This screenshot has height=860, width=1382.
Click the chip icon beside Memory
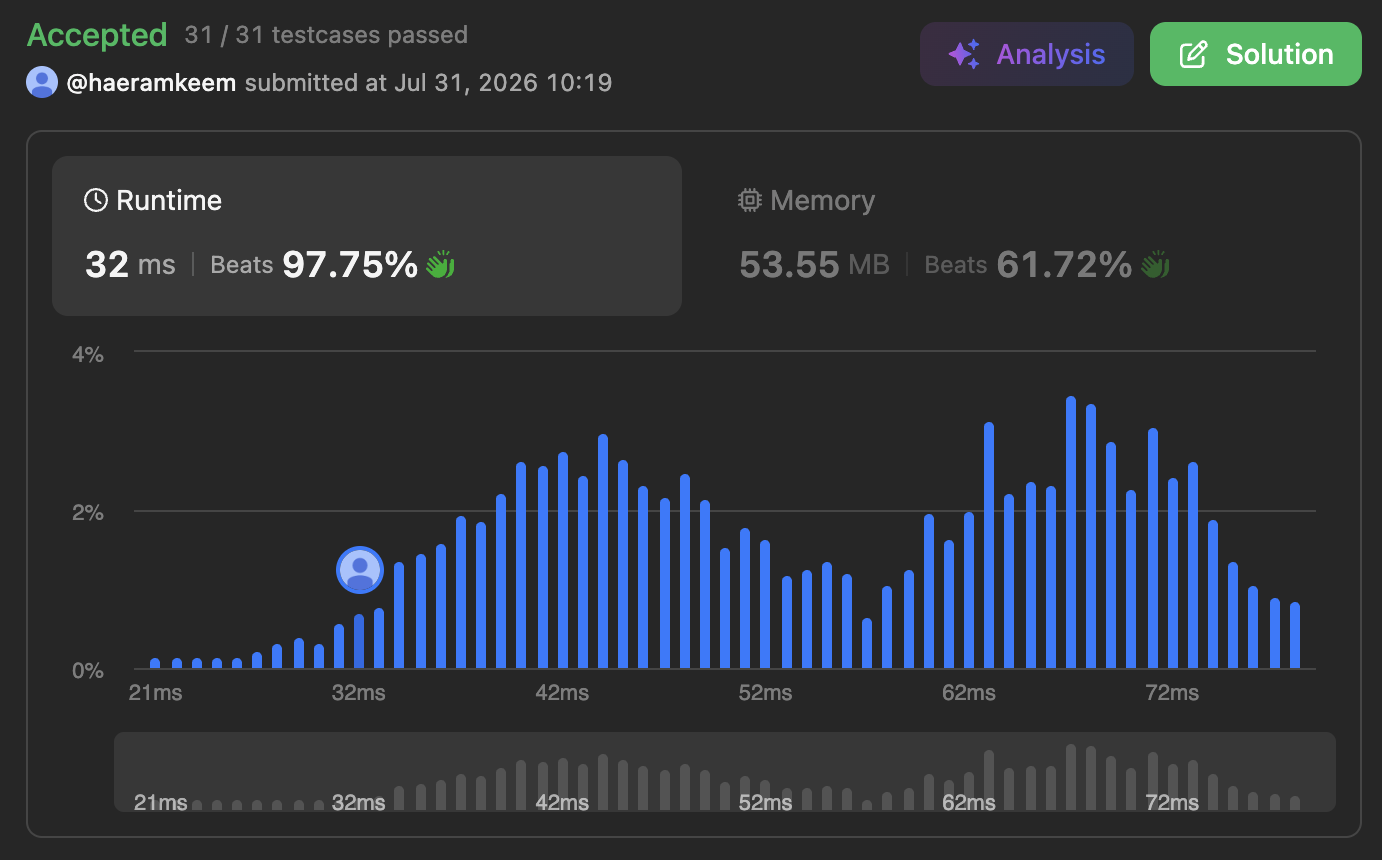[x=749, y=200]
